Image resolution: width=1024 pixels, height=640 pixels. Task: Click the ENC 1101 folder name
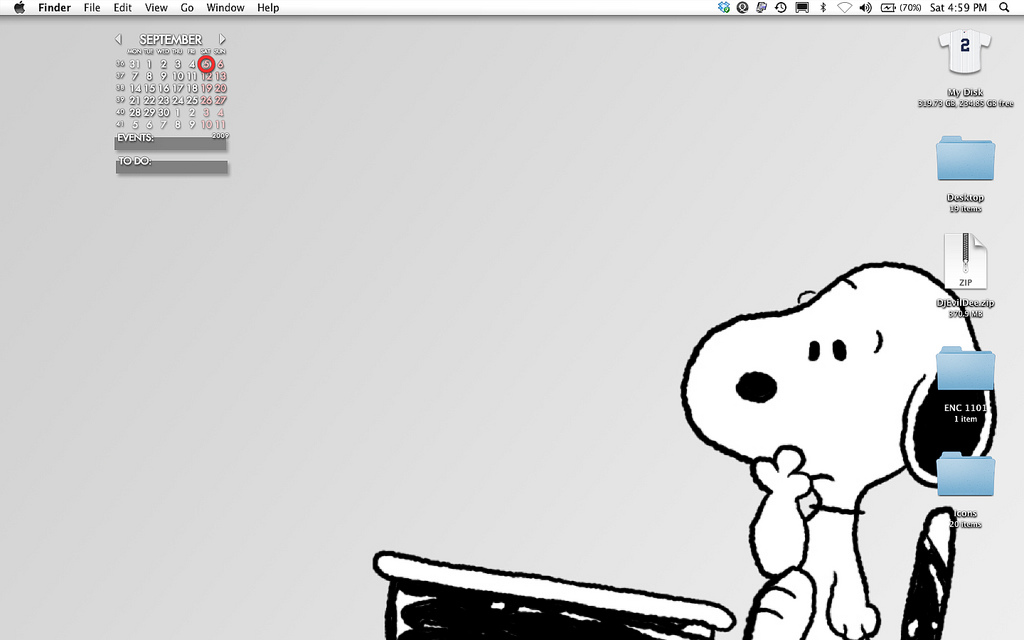point(965,408)
